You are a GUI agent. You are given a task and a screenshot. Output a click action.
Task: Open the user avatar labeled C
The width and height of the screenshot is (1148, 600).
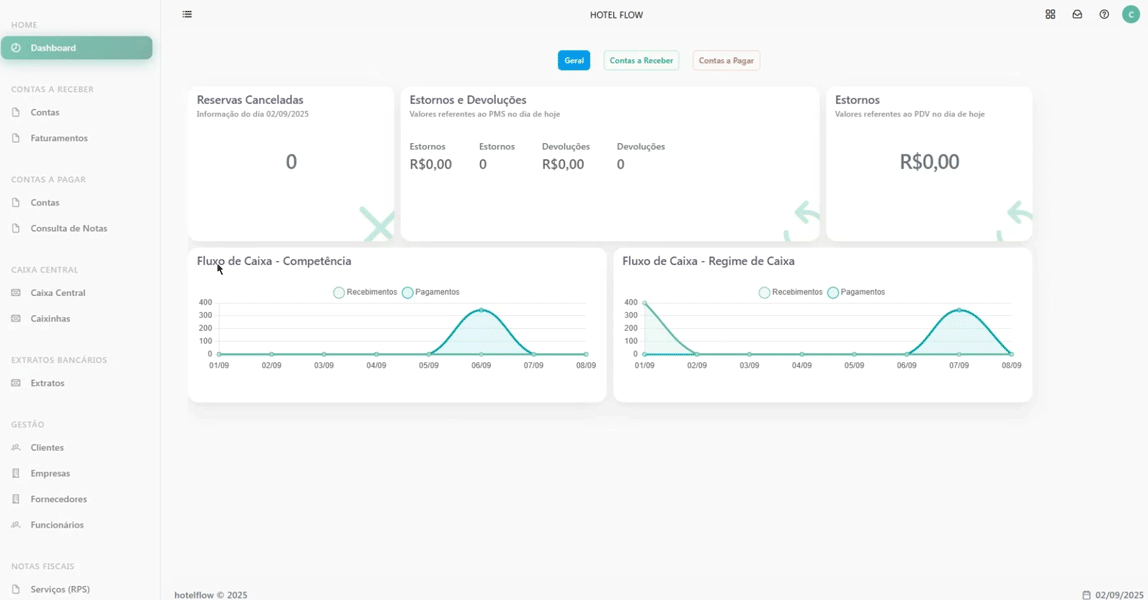pyautogui.click(x=1131, y=15)
